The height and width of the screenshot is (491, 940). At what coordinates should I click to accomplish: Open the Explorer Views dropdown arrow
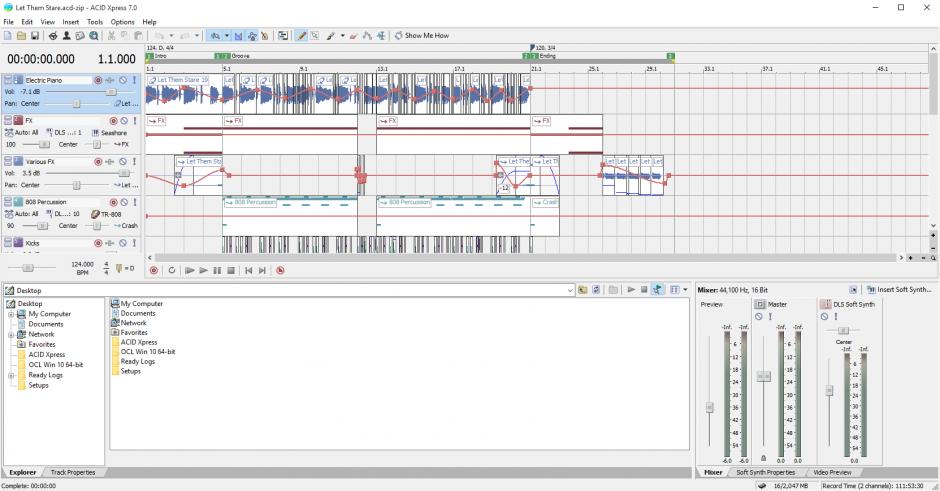[685, 290]
